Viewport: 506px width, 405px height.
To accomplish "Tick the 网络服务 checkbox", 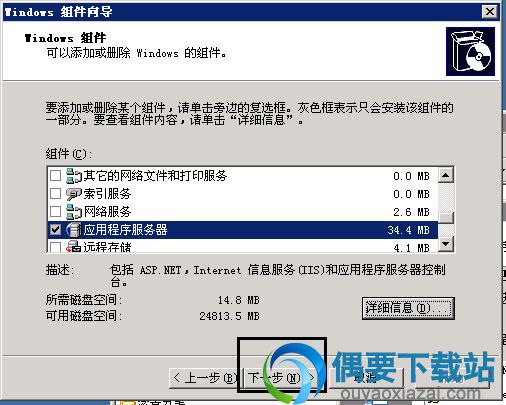I will pos(55,212).
